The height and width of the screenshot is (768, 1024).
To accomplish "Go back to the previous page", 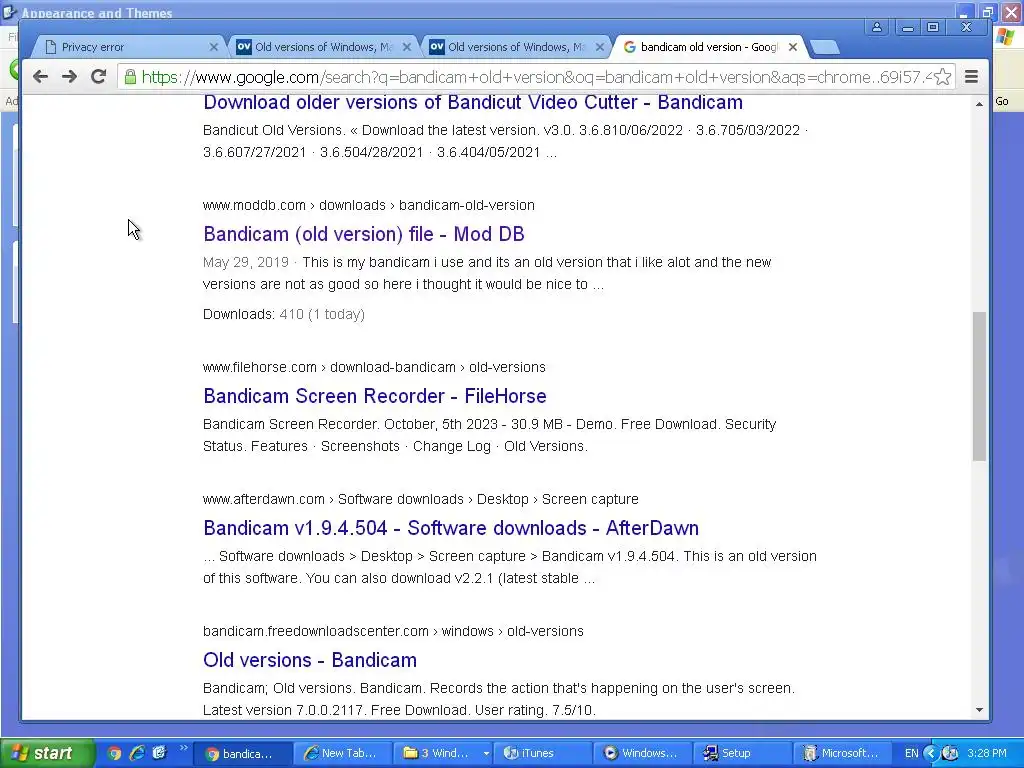I will pos(40,76).
